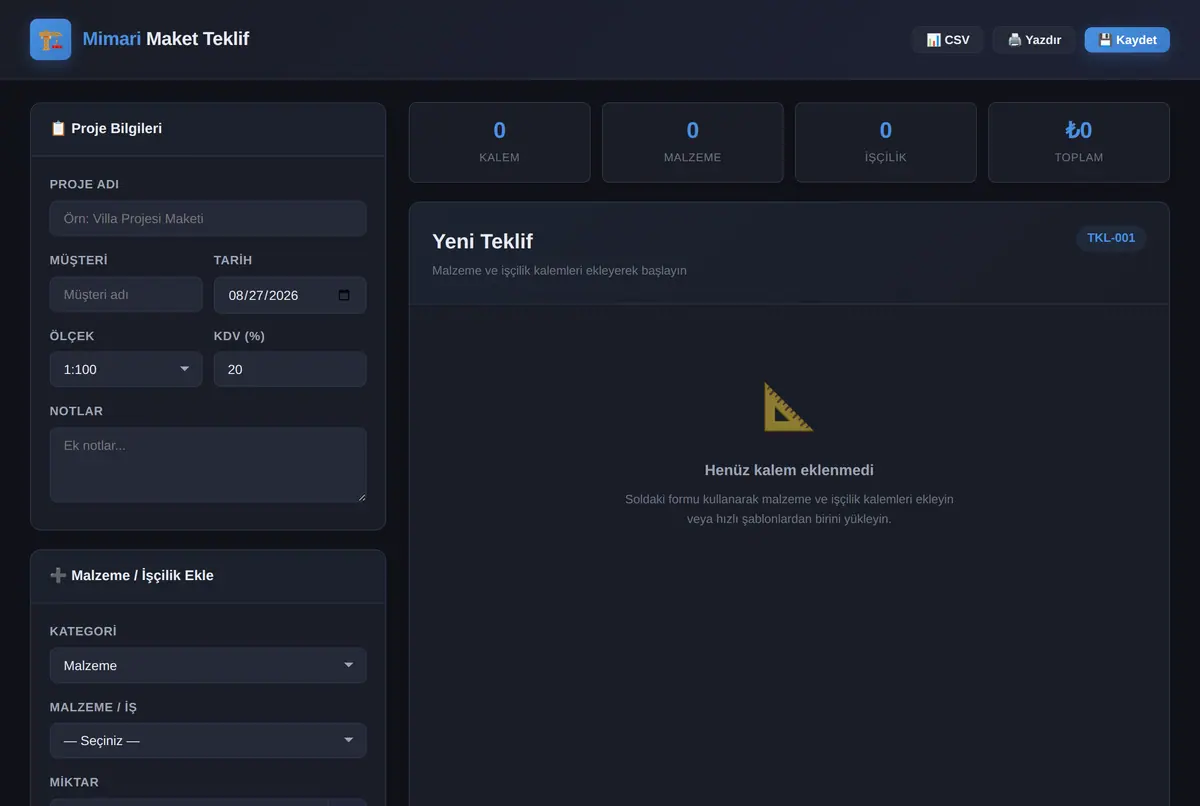Click the clipboard icon beside Proje Bilgileri
This screenshot has width=1200, height=806.
[58, 129]
